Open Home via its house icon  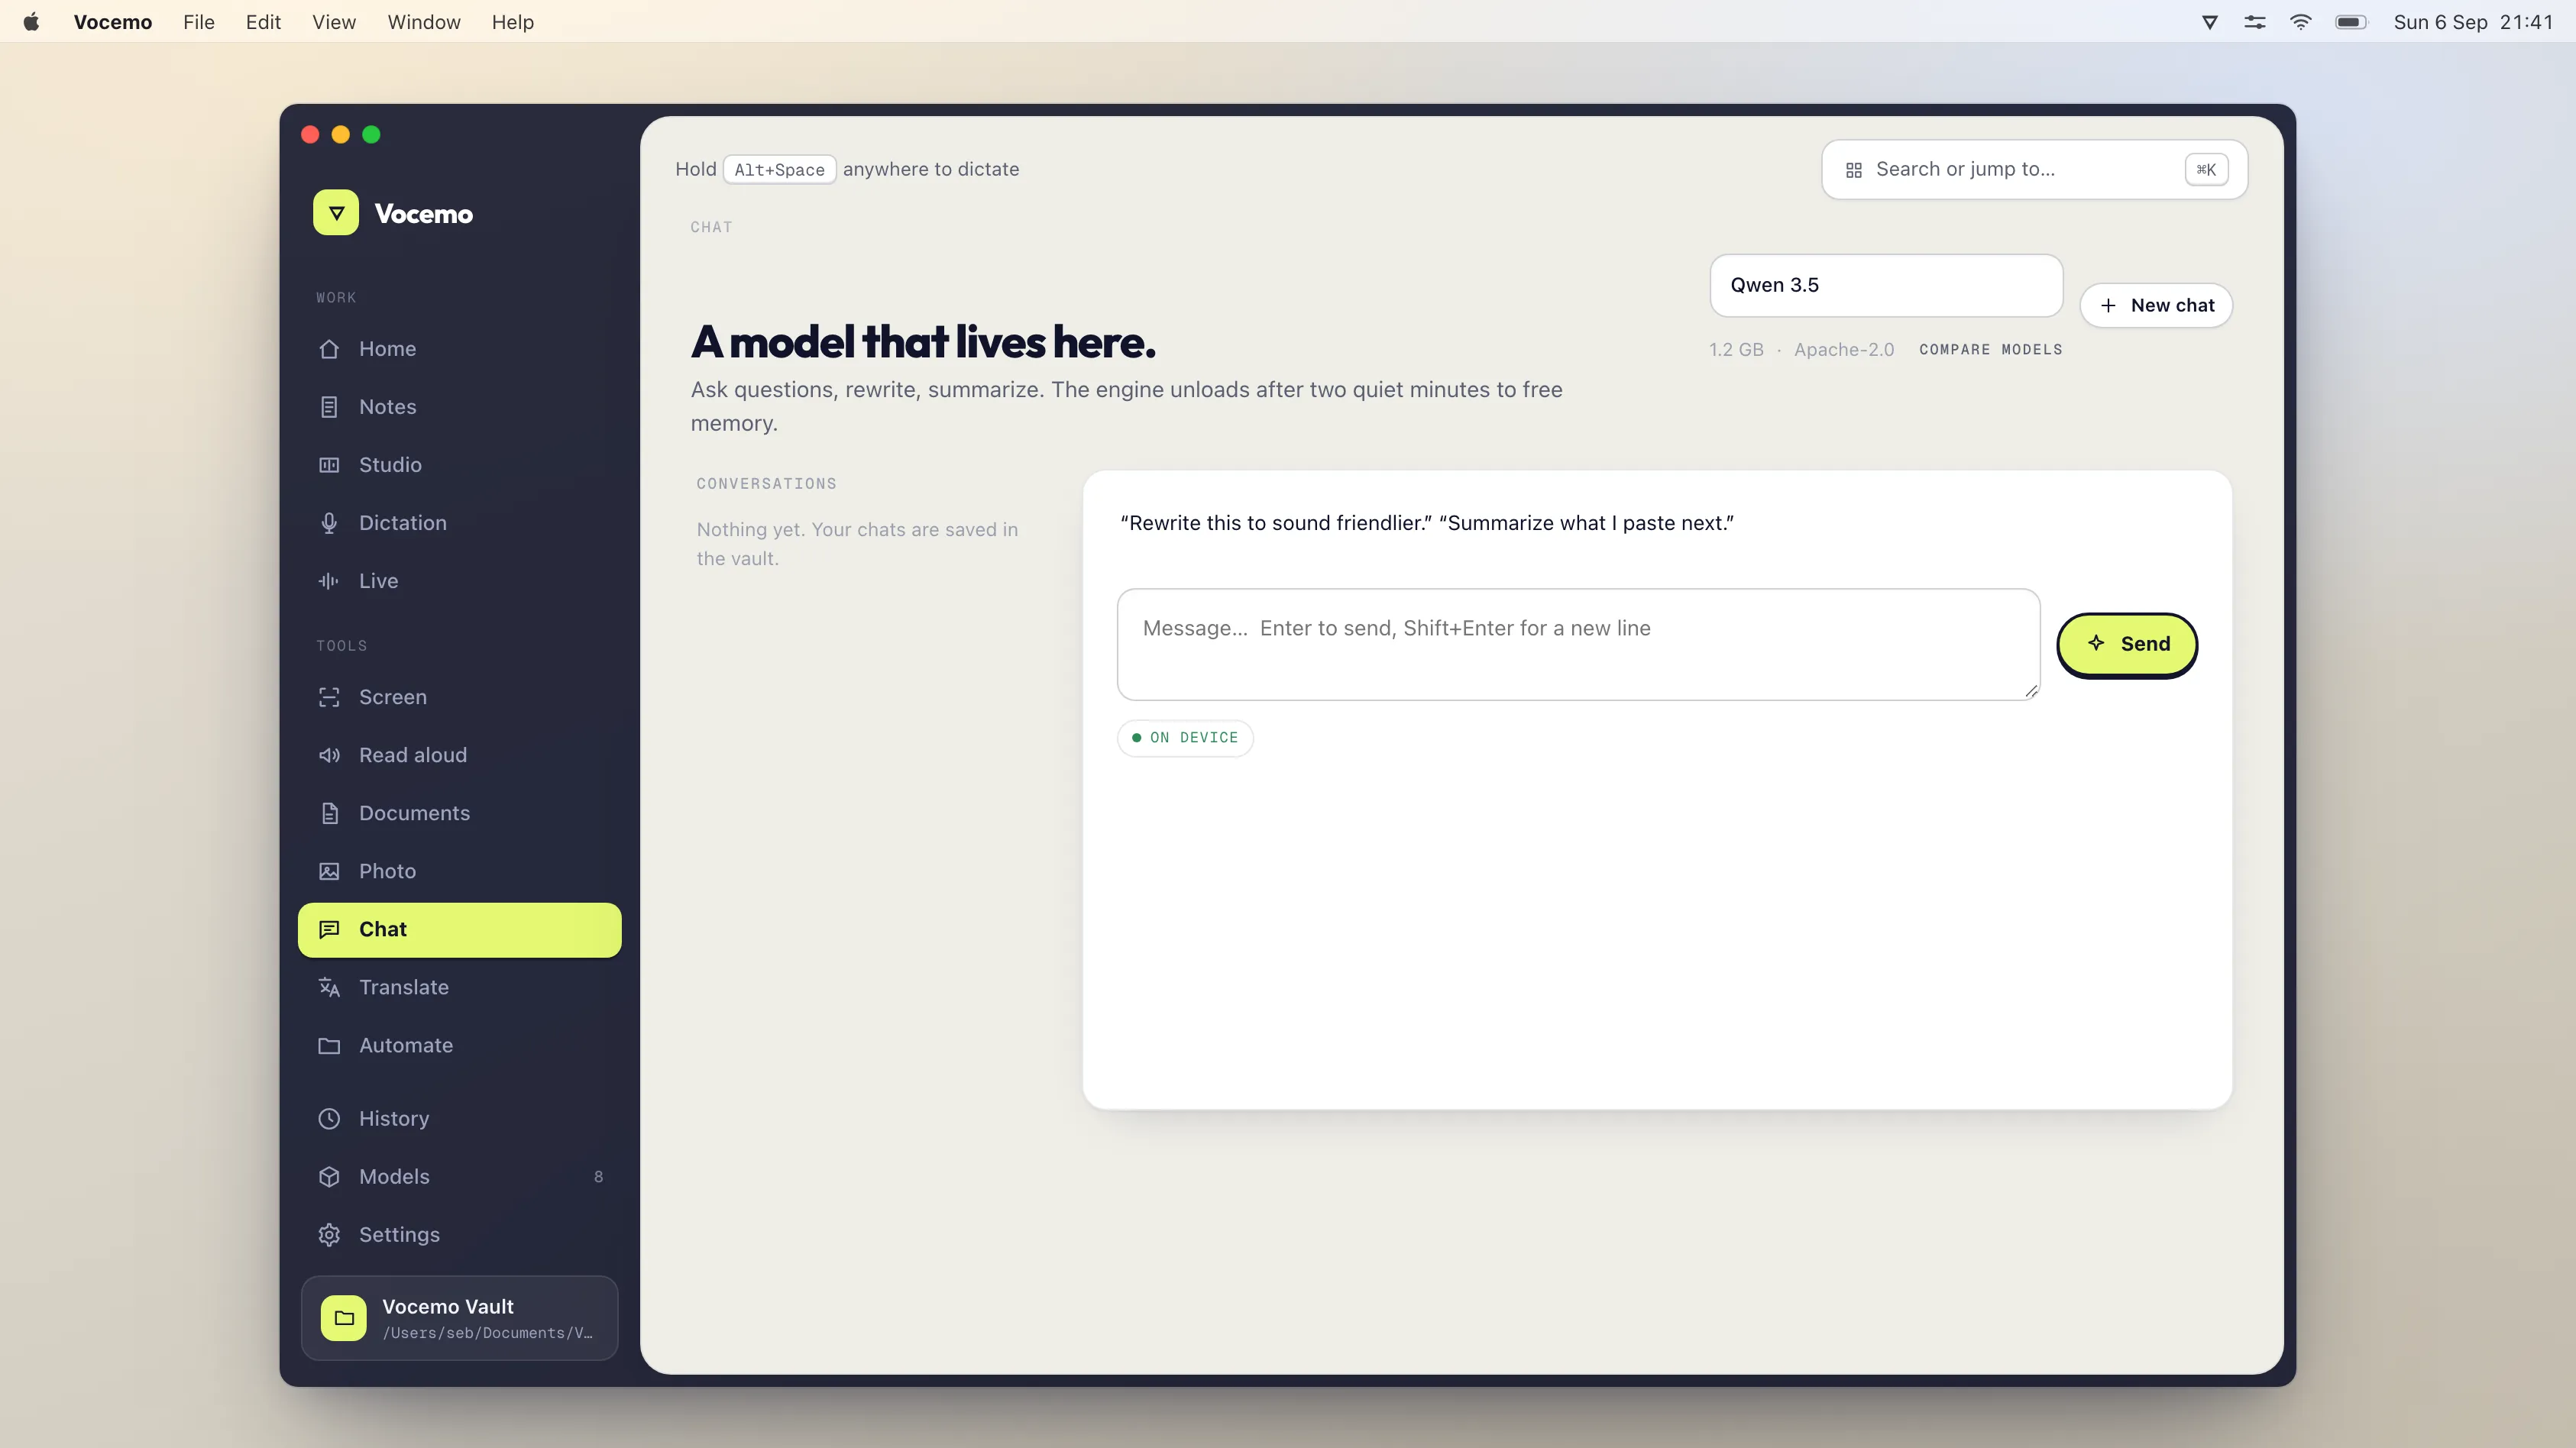point(329,349)
